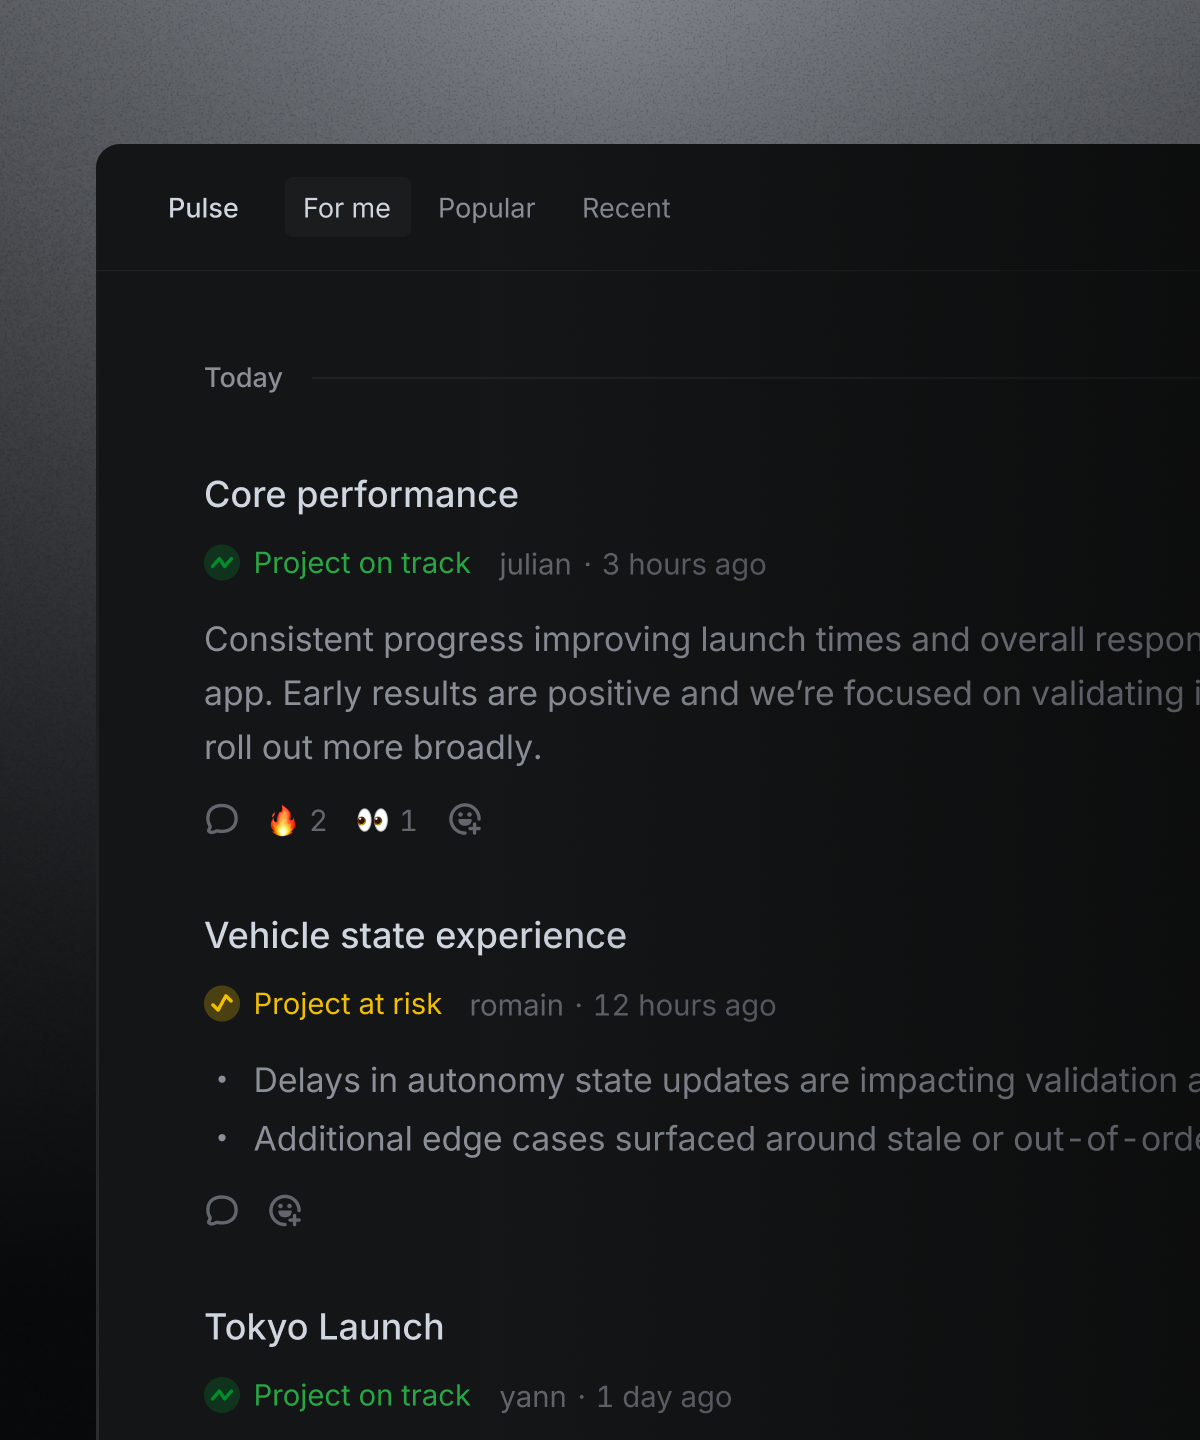
Task: Switch to the For me tab
Action: 347,208
